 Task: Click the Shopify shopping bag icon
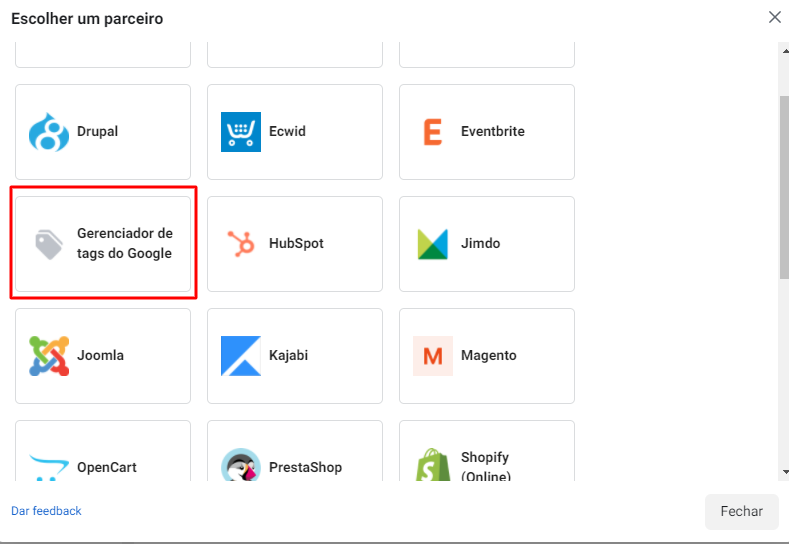click(x=433, y=464)
